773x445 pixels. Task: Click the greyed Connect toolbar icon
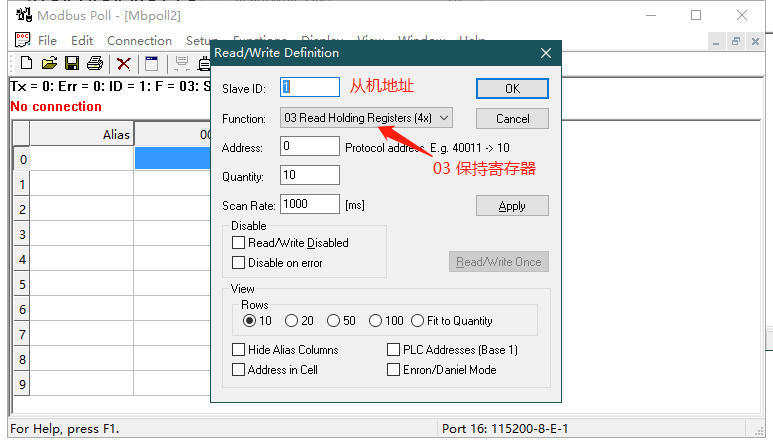coord(182,64)
